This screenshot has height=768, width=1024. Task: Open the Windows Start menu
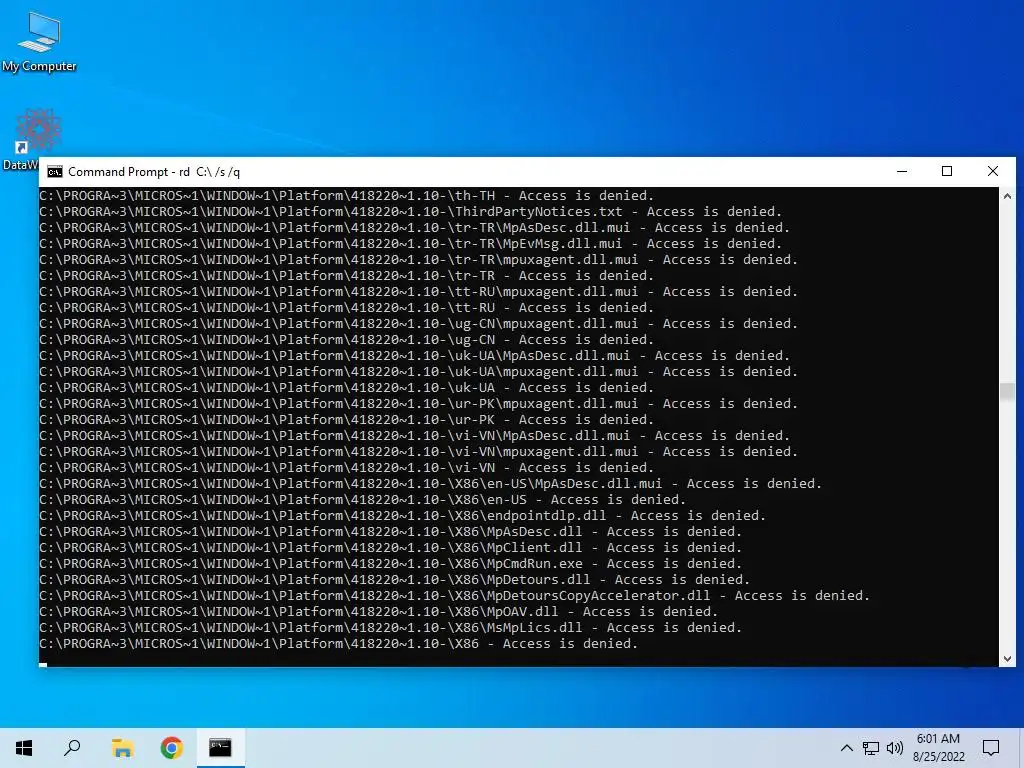tap(24, 748)
